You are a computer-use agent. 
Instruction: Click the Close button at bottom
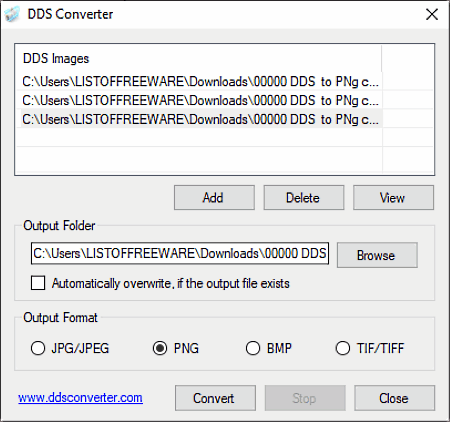point(394,398)
